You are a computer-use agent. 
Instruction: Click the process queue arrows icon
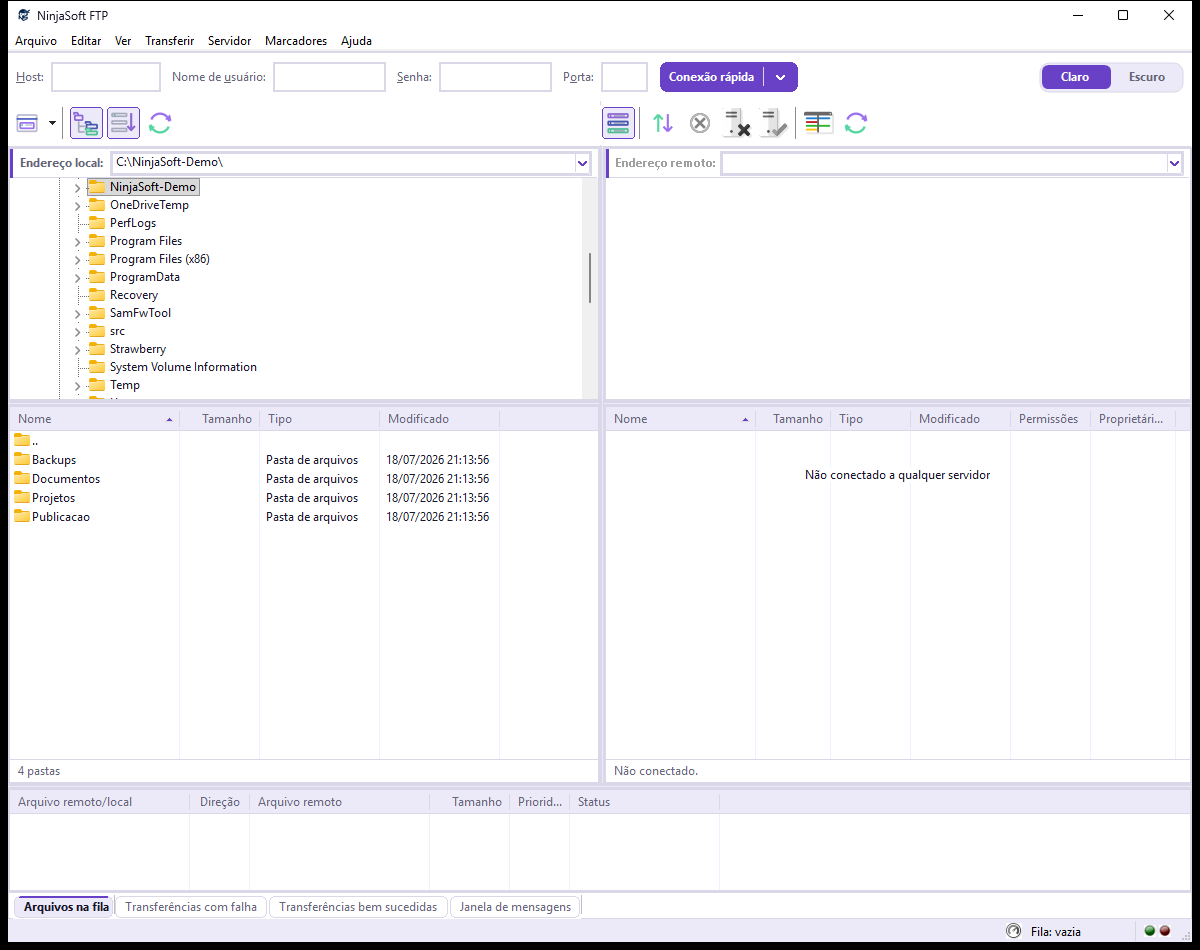(663, 123)
